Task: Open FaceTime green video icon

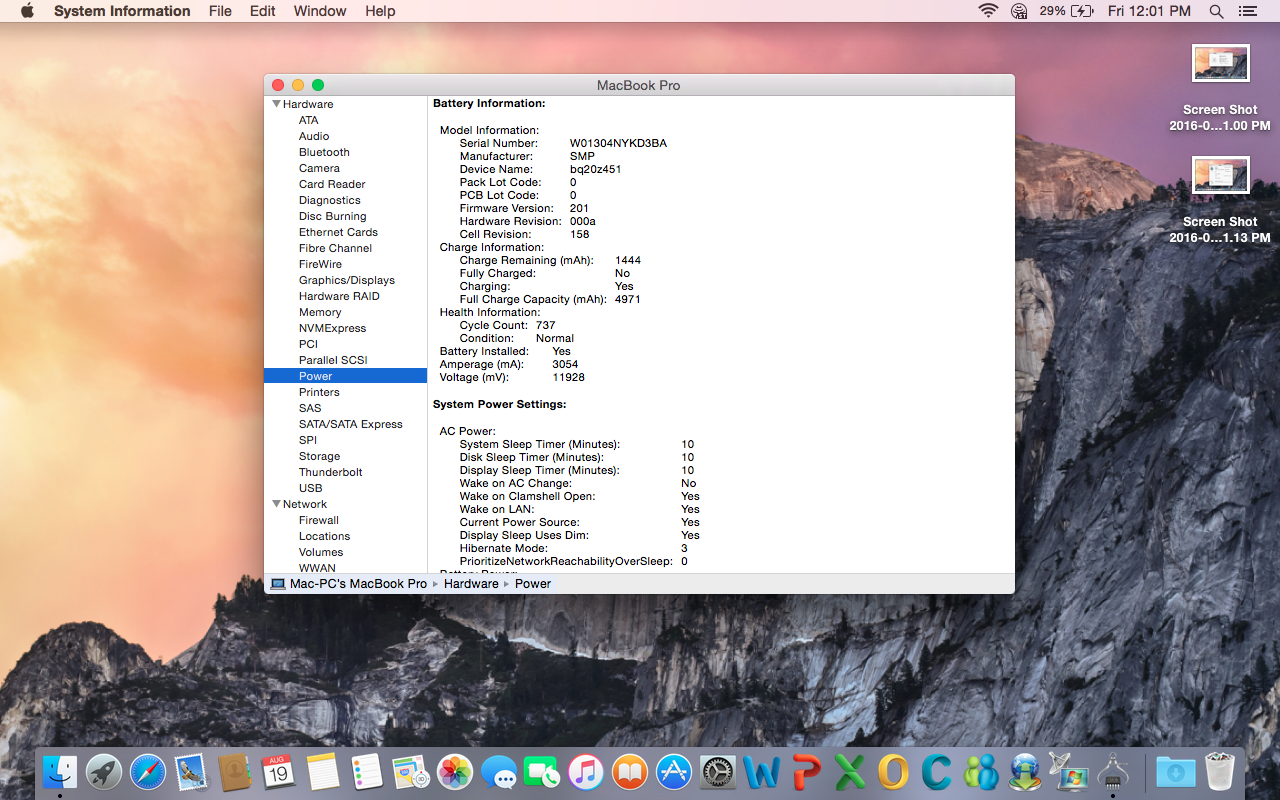Action: [542, 772]
